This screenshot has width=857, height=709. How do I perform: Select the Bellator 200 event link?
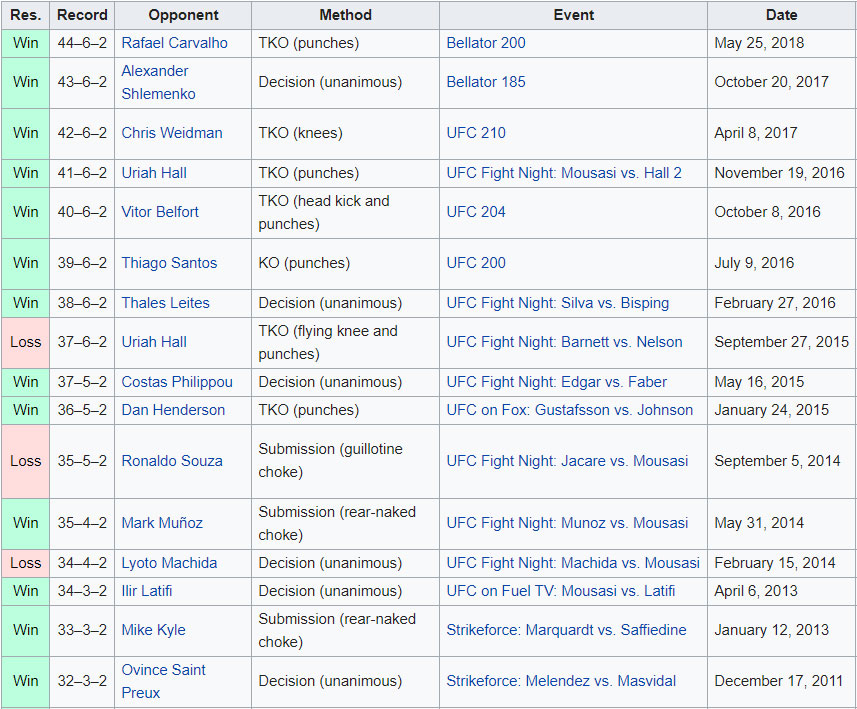pos(485,43)
